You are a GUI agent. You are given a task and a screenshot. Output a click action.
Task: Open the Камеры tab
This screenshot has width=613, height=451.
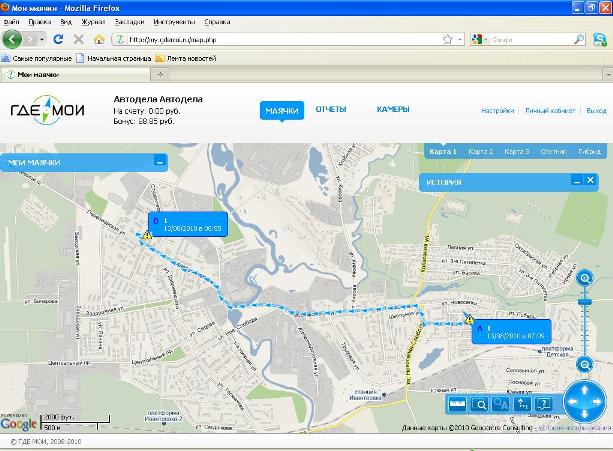coord(393,109)
